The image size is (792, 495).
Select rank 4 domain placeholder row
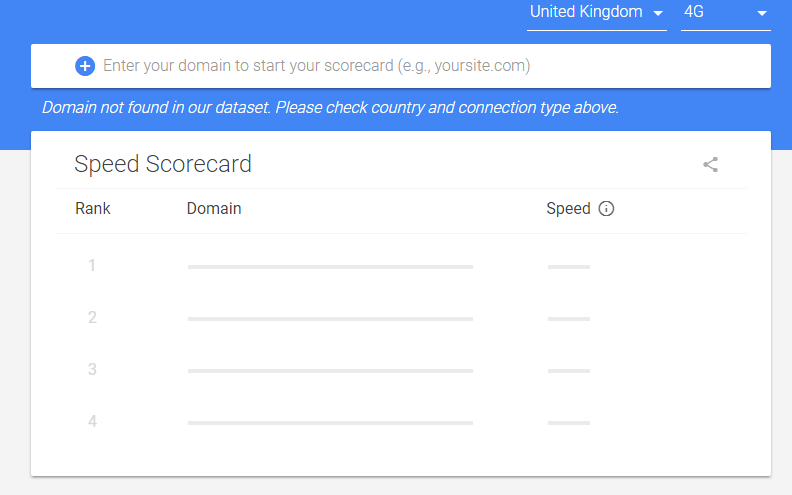click(330, 423)
